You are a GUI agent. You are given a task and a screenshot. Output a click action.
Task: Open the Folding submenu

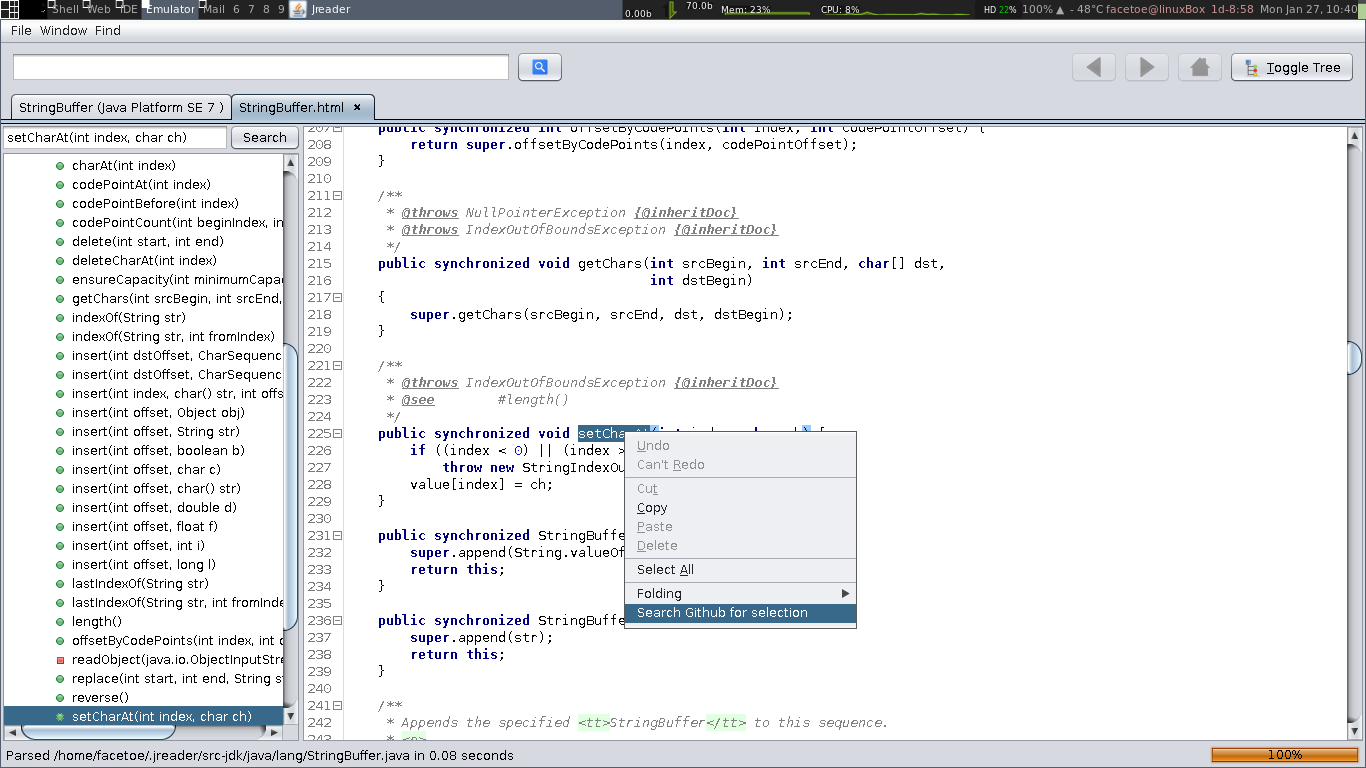pos(740,593)
